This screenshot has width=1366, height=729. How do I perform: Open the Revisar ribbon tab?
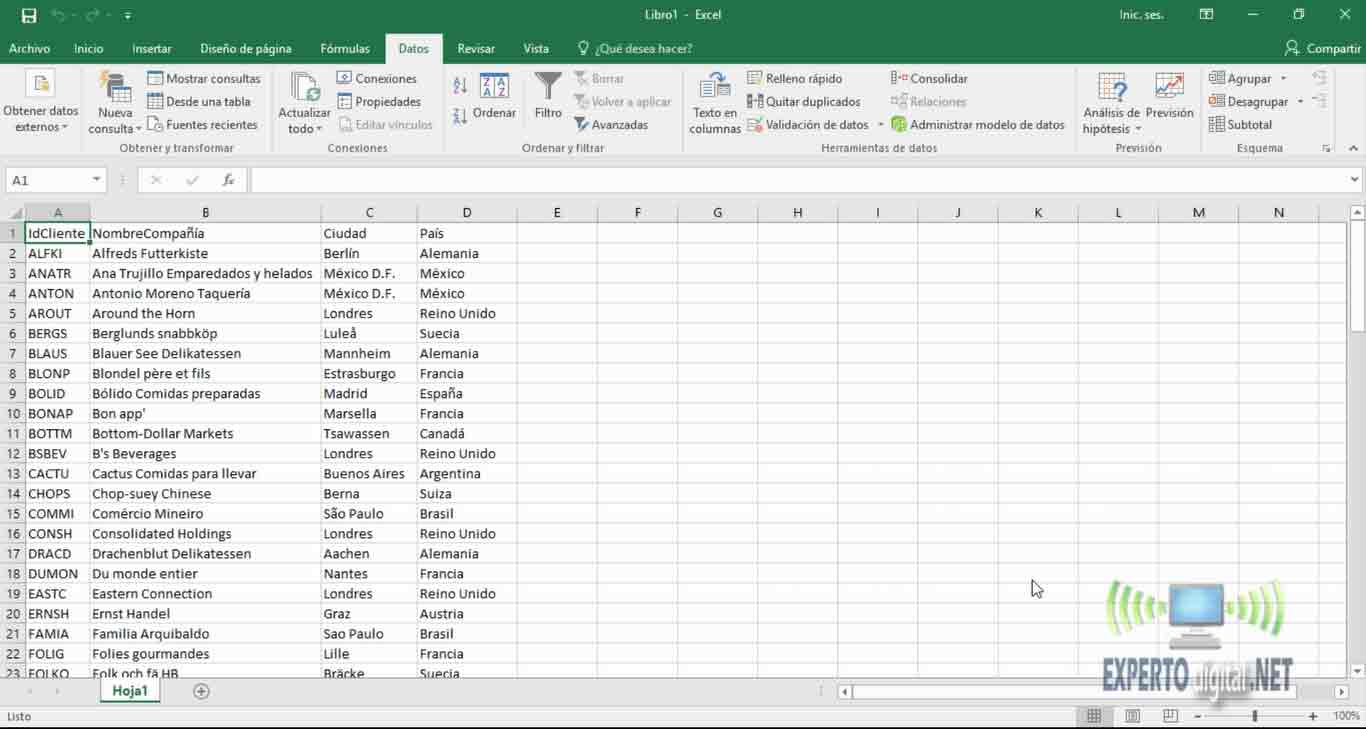(476, 48)
